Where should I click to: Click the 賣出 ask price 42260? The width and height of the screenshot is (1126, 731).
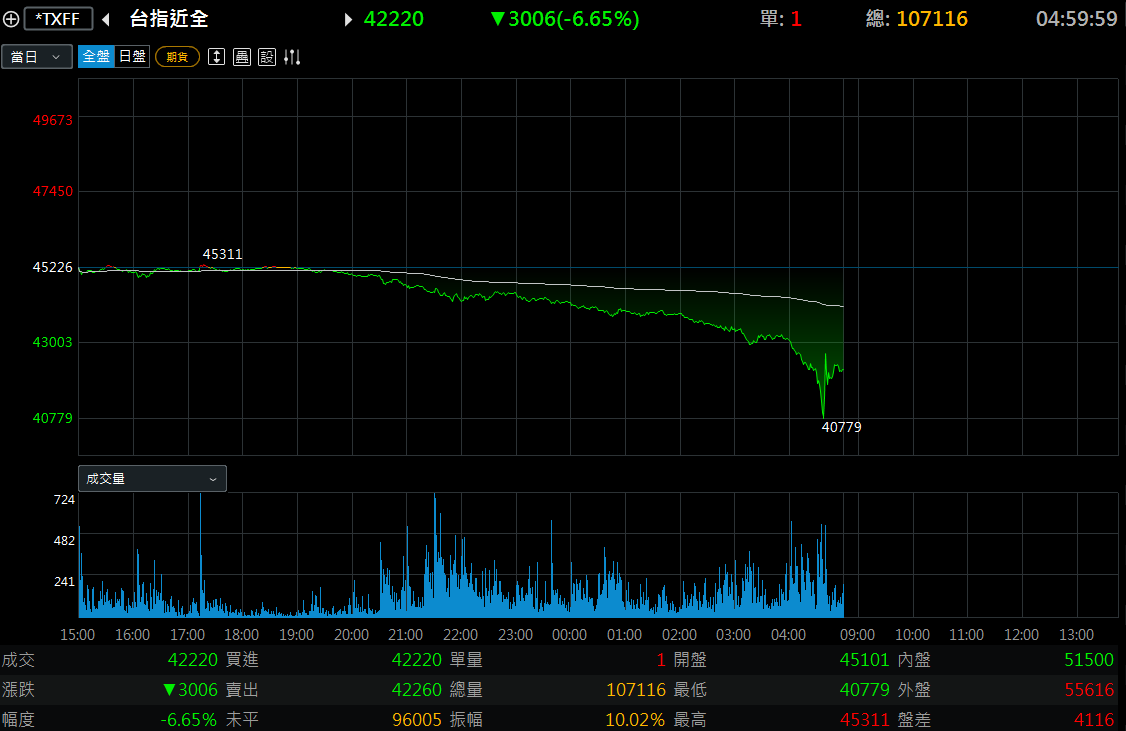pyautogui.click(x=417, y=689)
